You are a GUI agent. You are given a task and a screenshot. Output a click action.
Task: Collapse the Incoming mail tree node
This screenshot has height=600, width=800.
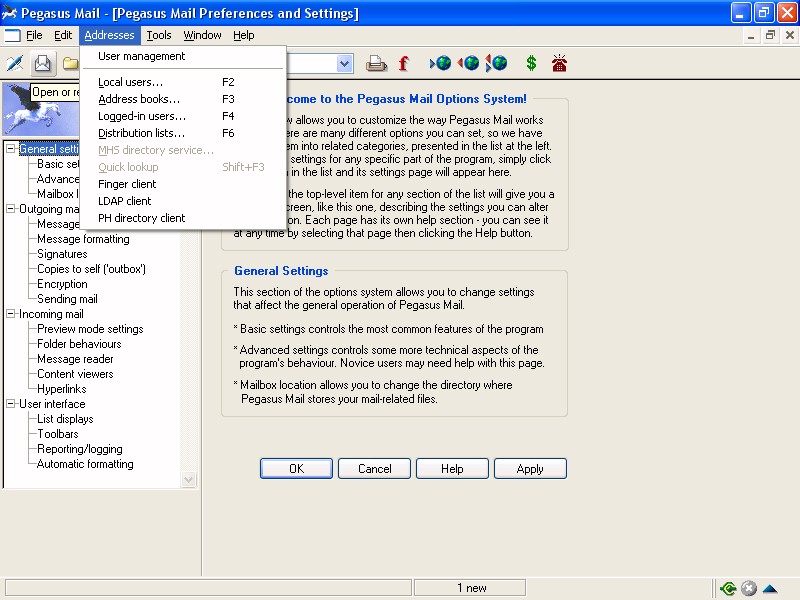[10, 313]
